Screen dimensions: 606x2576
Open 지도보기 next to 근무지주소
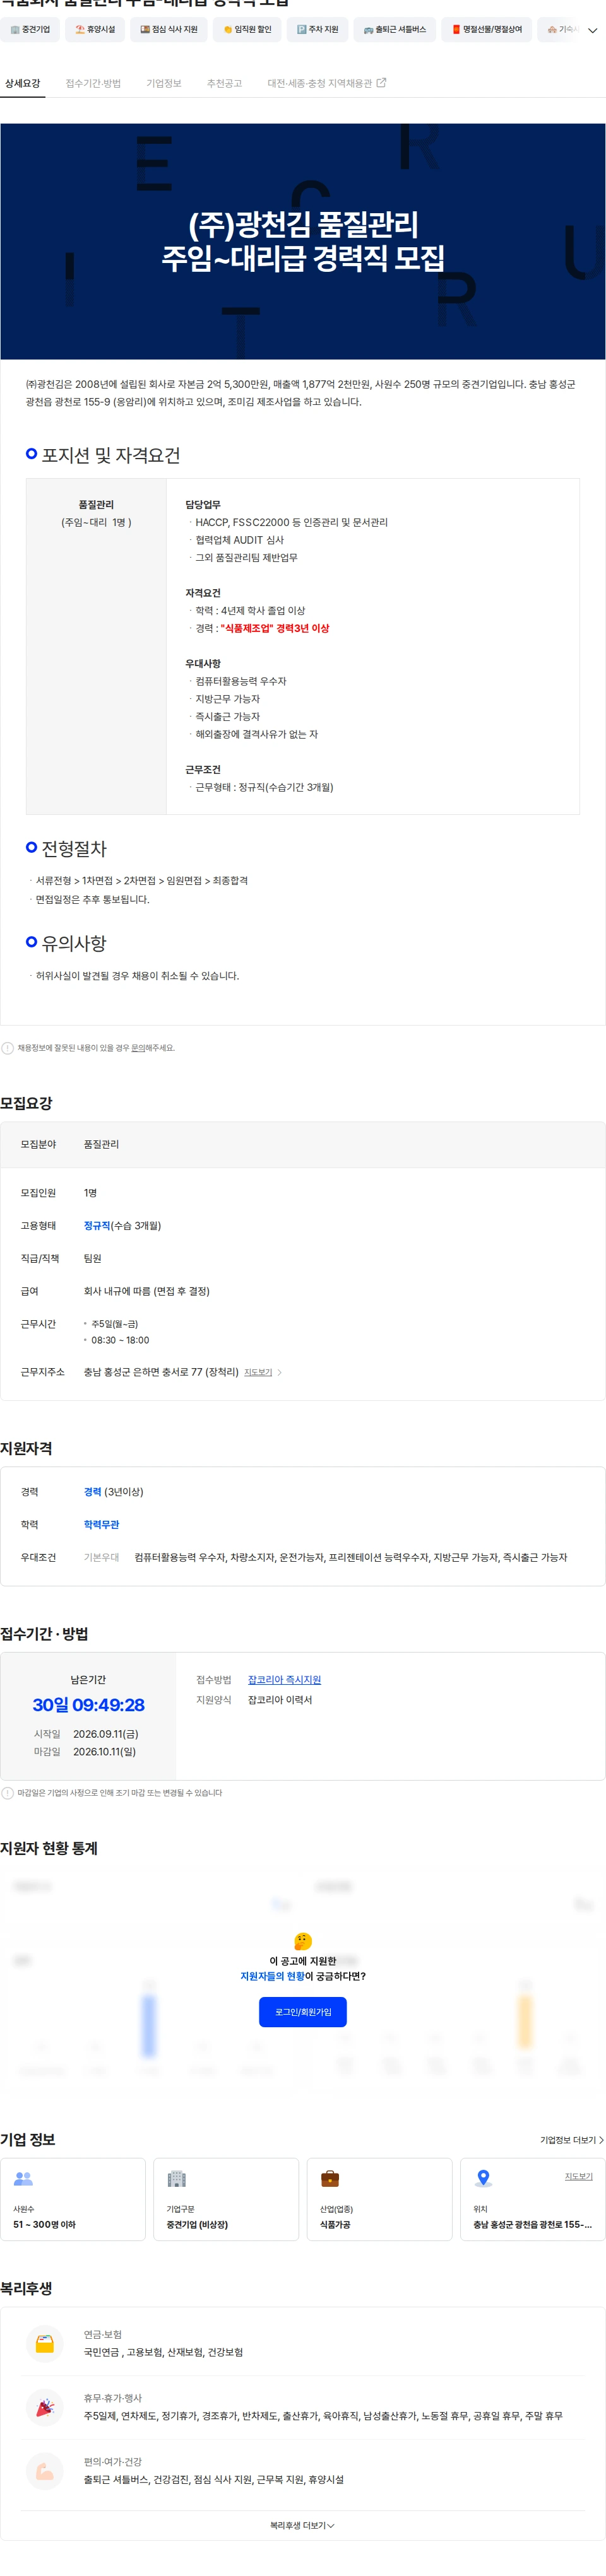click(258, 1372)
